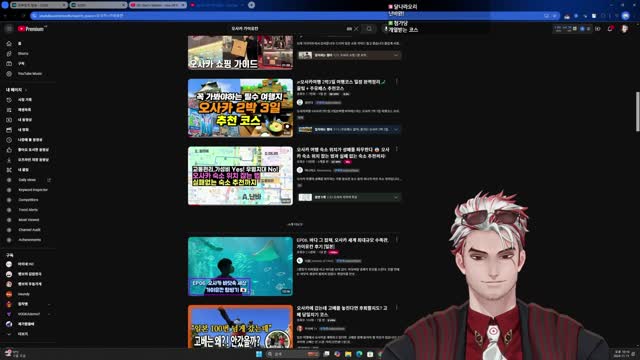
Task: Open Trend Alerts in the sidebar
Action: pos(28,210)
